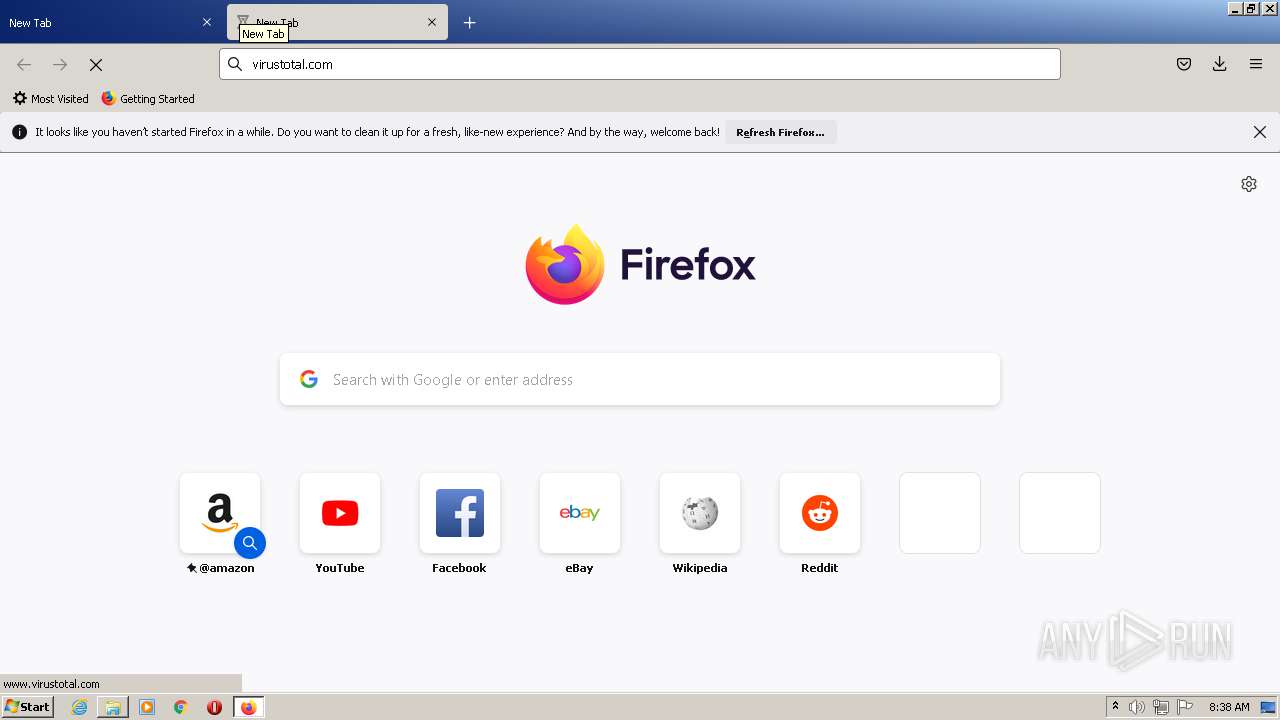
Task: Open the Downloads panel
Action: [1220, 64]
